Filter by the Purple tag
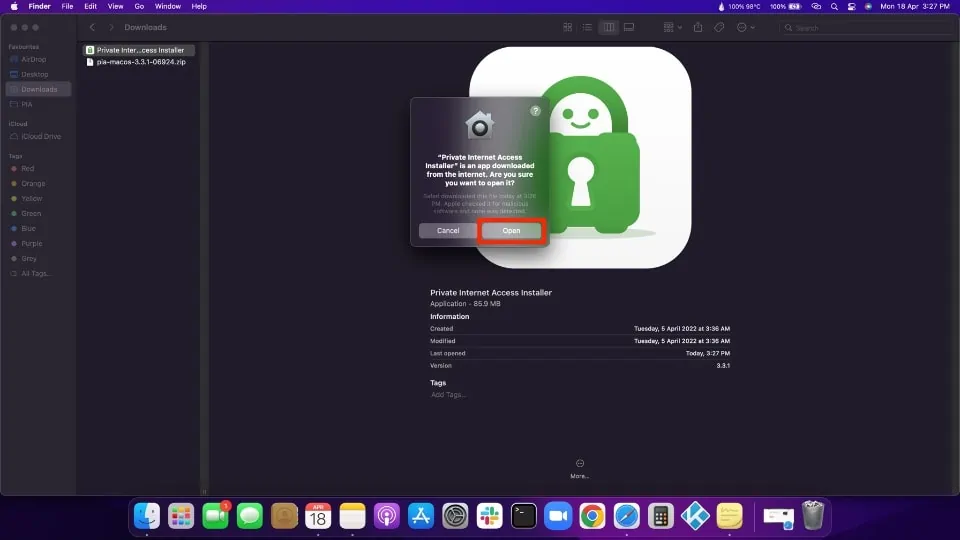Viewport: 960px width, 540px height. point(38,244)
